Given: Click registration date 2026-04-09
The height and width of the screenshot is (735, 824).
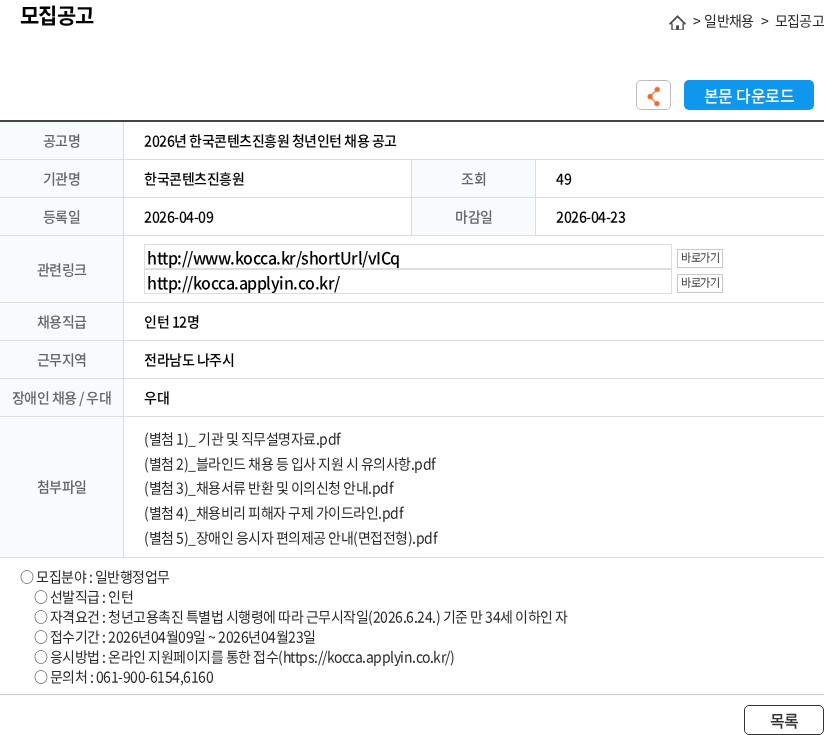Looking at the screenshot, I should tap(179, 218).
